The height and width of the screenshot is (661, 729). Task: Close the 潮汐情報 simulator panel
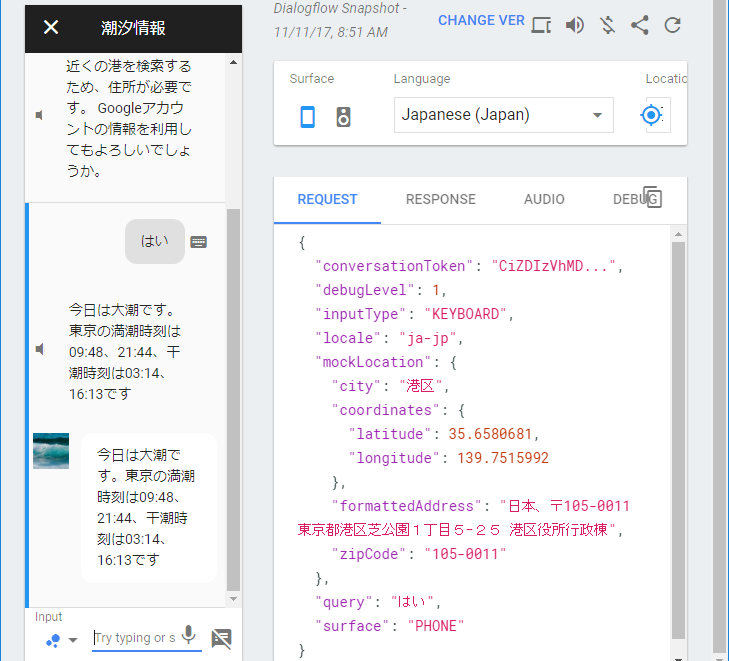51,27
